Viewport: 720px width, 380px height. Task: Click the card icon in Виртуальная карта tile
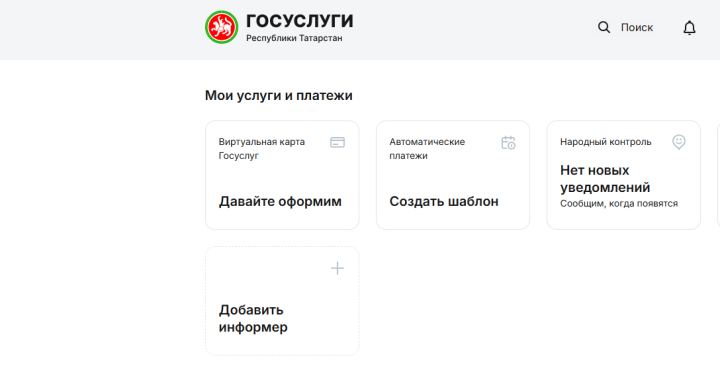click(x=337, y=142)
